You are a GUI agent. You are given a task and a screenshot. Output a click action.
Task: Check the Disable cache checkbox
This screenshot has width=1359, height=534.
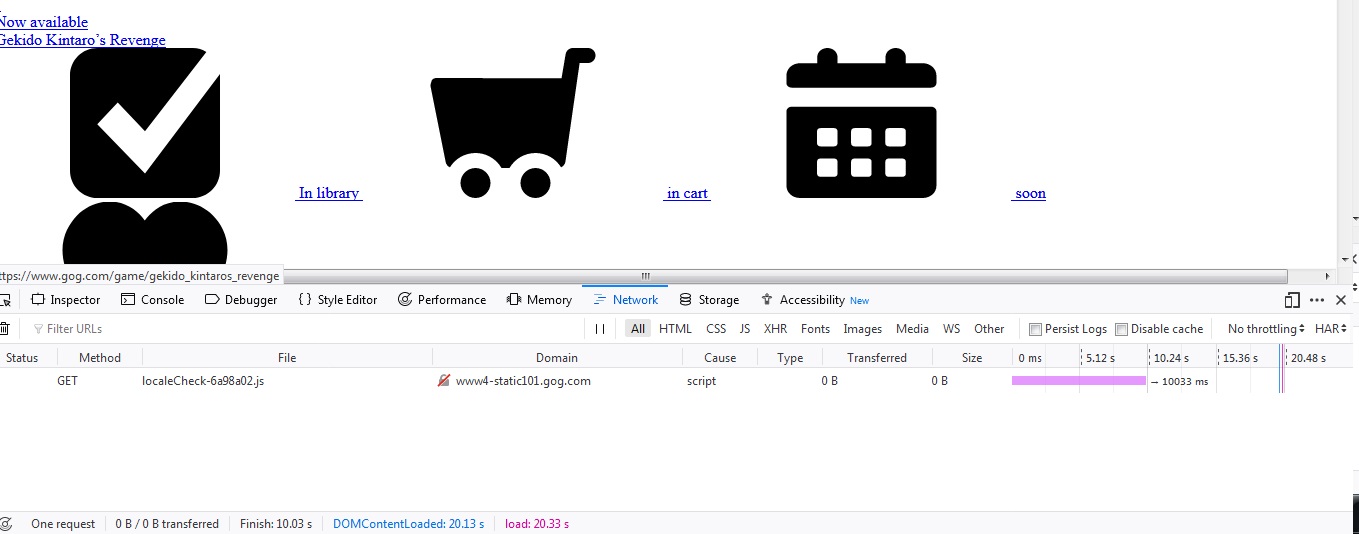1121,329
